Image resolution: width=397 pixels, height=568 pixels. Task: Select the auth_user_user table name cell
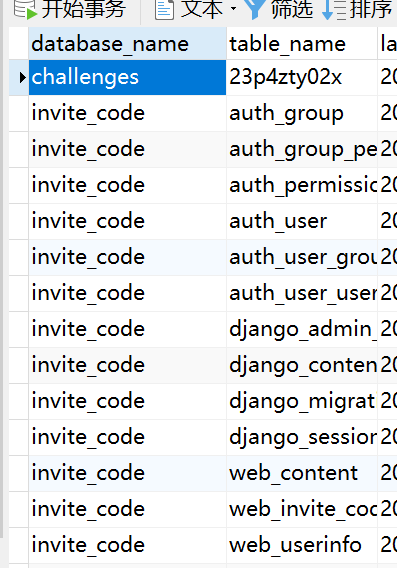[x=302, y=293]
